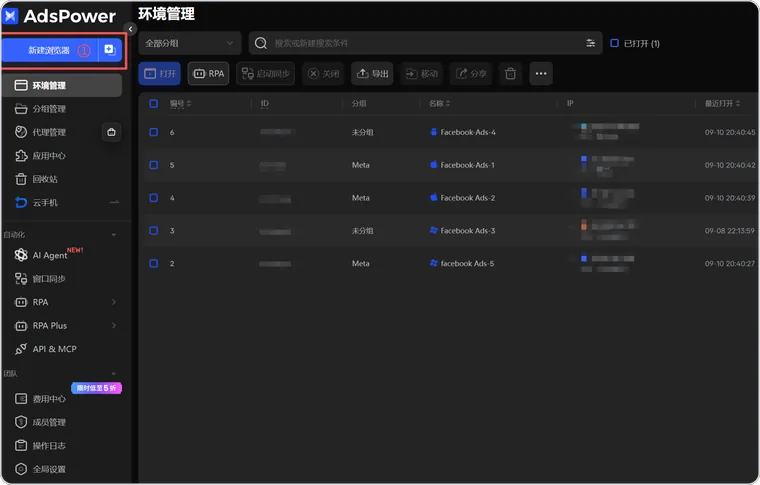The width and height of the screenshot is (760, 485).
Task: Click the arrow next to 云手机
Action: 114,202
